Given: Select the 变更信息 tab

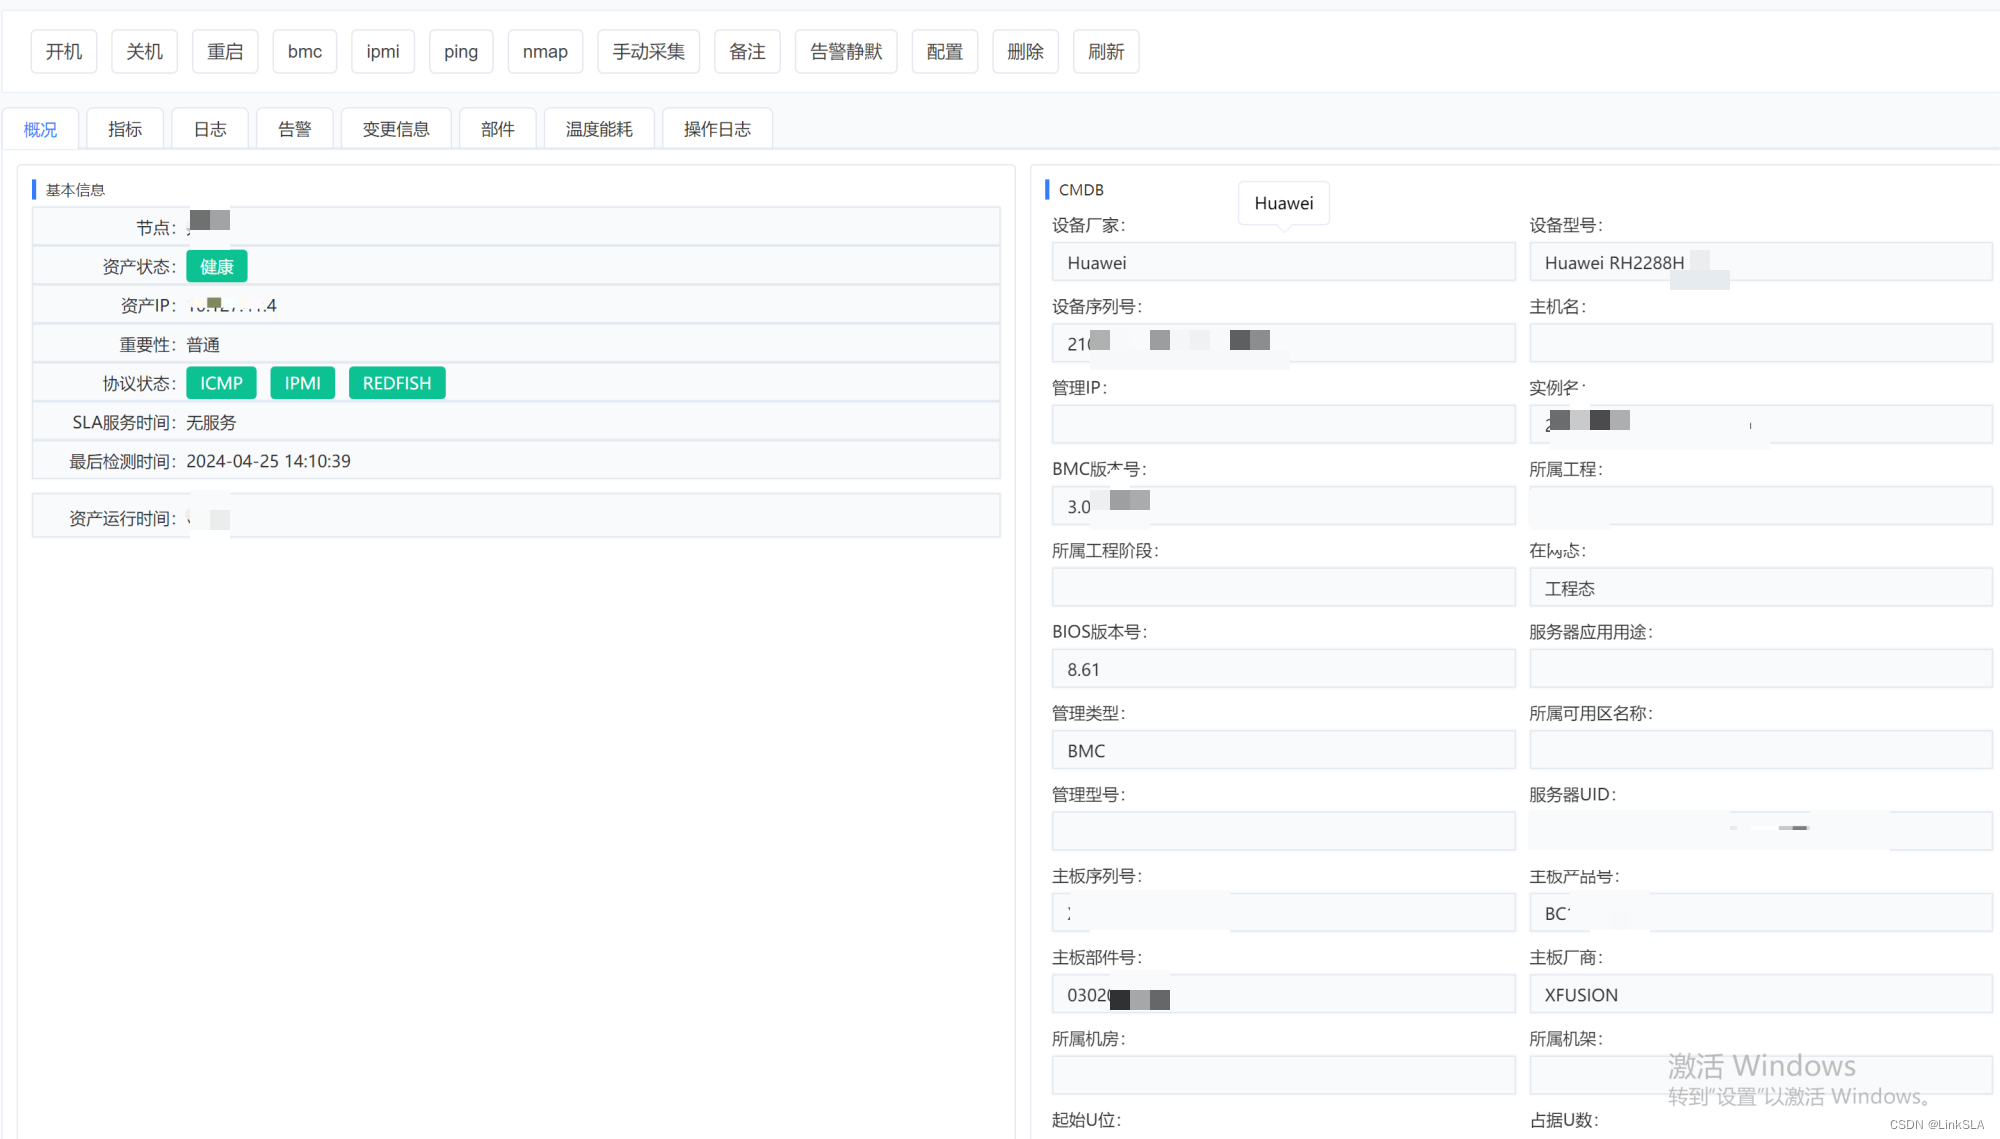Looking at the screenshot, I should (x=396, y=129).
